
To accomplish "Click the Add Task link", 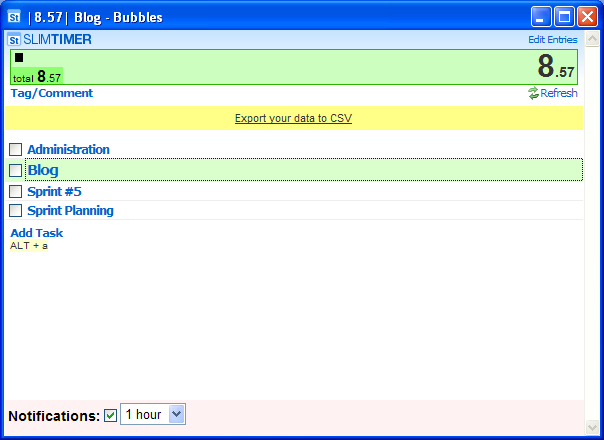I will tap(37, 233).
